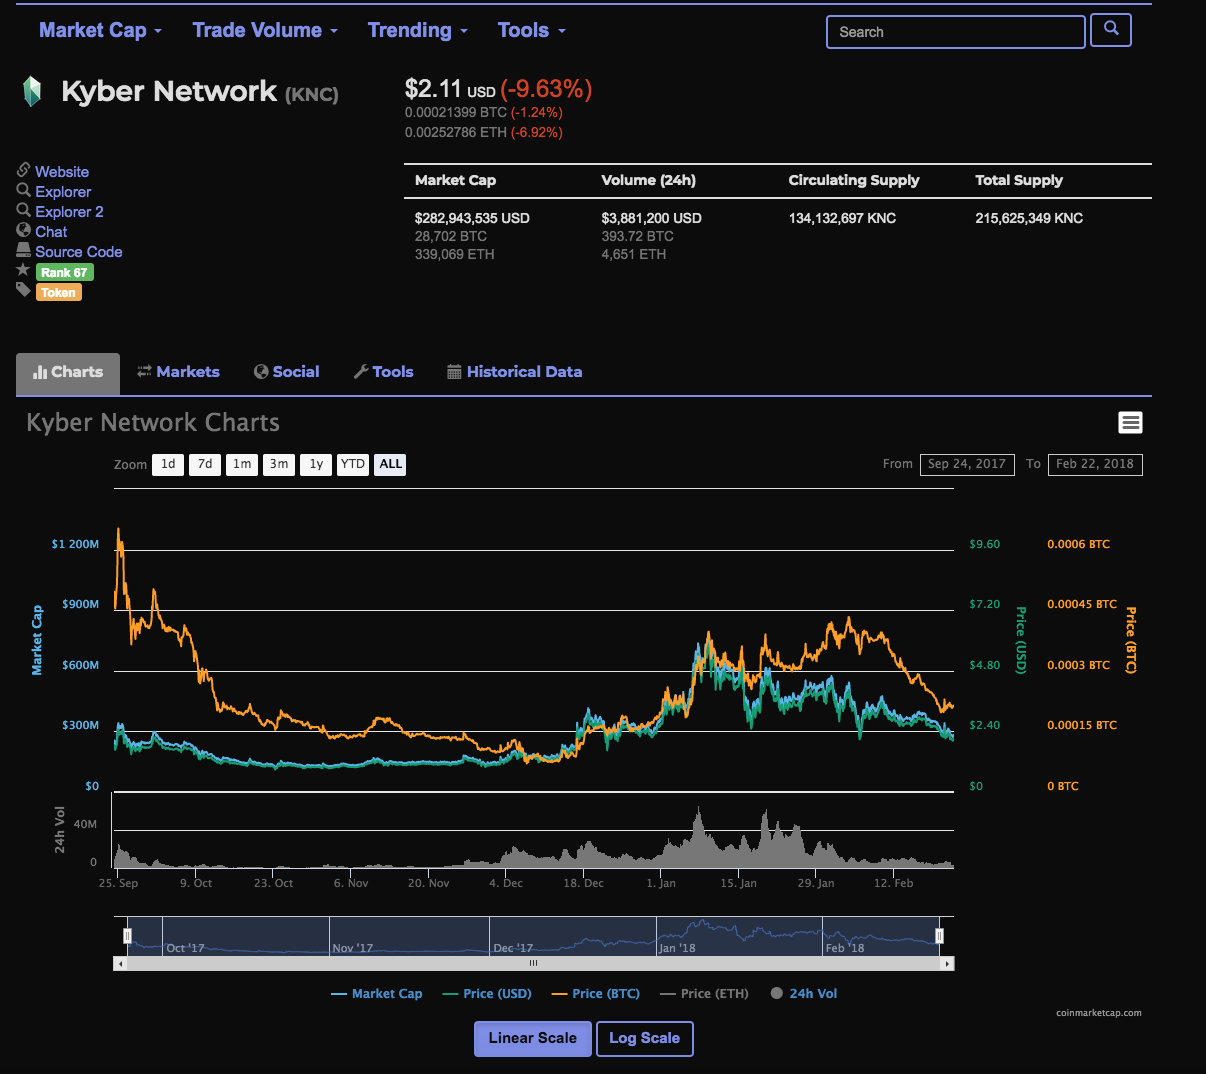Open the Explorer link
The width and height of the screenshot is (1206, 1074).
(63, 192)
